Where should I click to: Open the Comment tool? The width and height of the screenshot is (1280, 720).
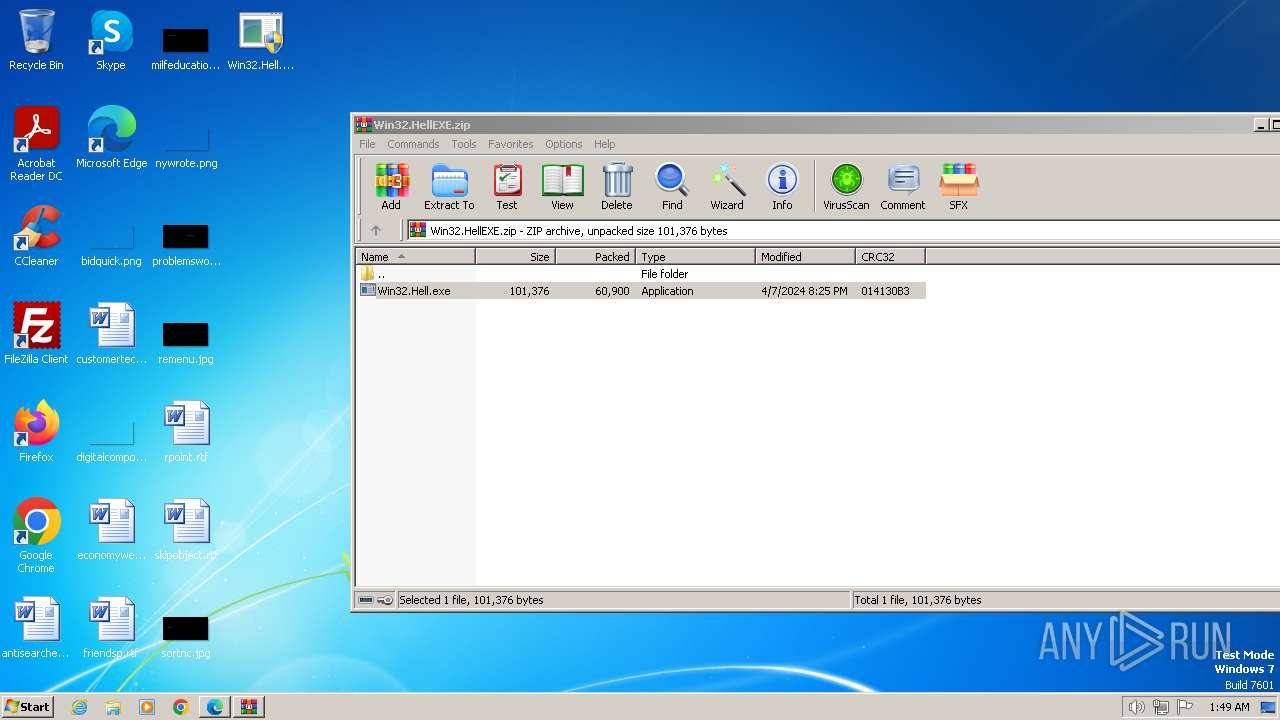(x=903, y=187)
